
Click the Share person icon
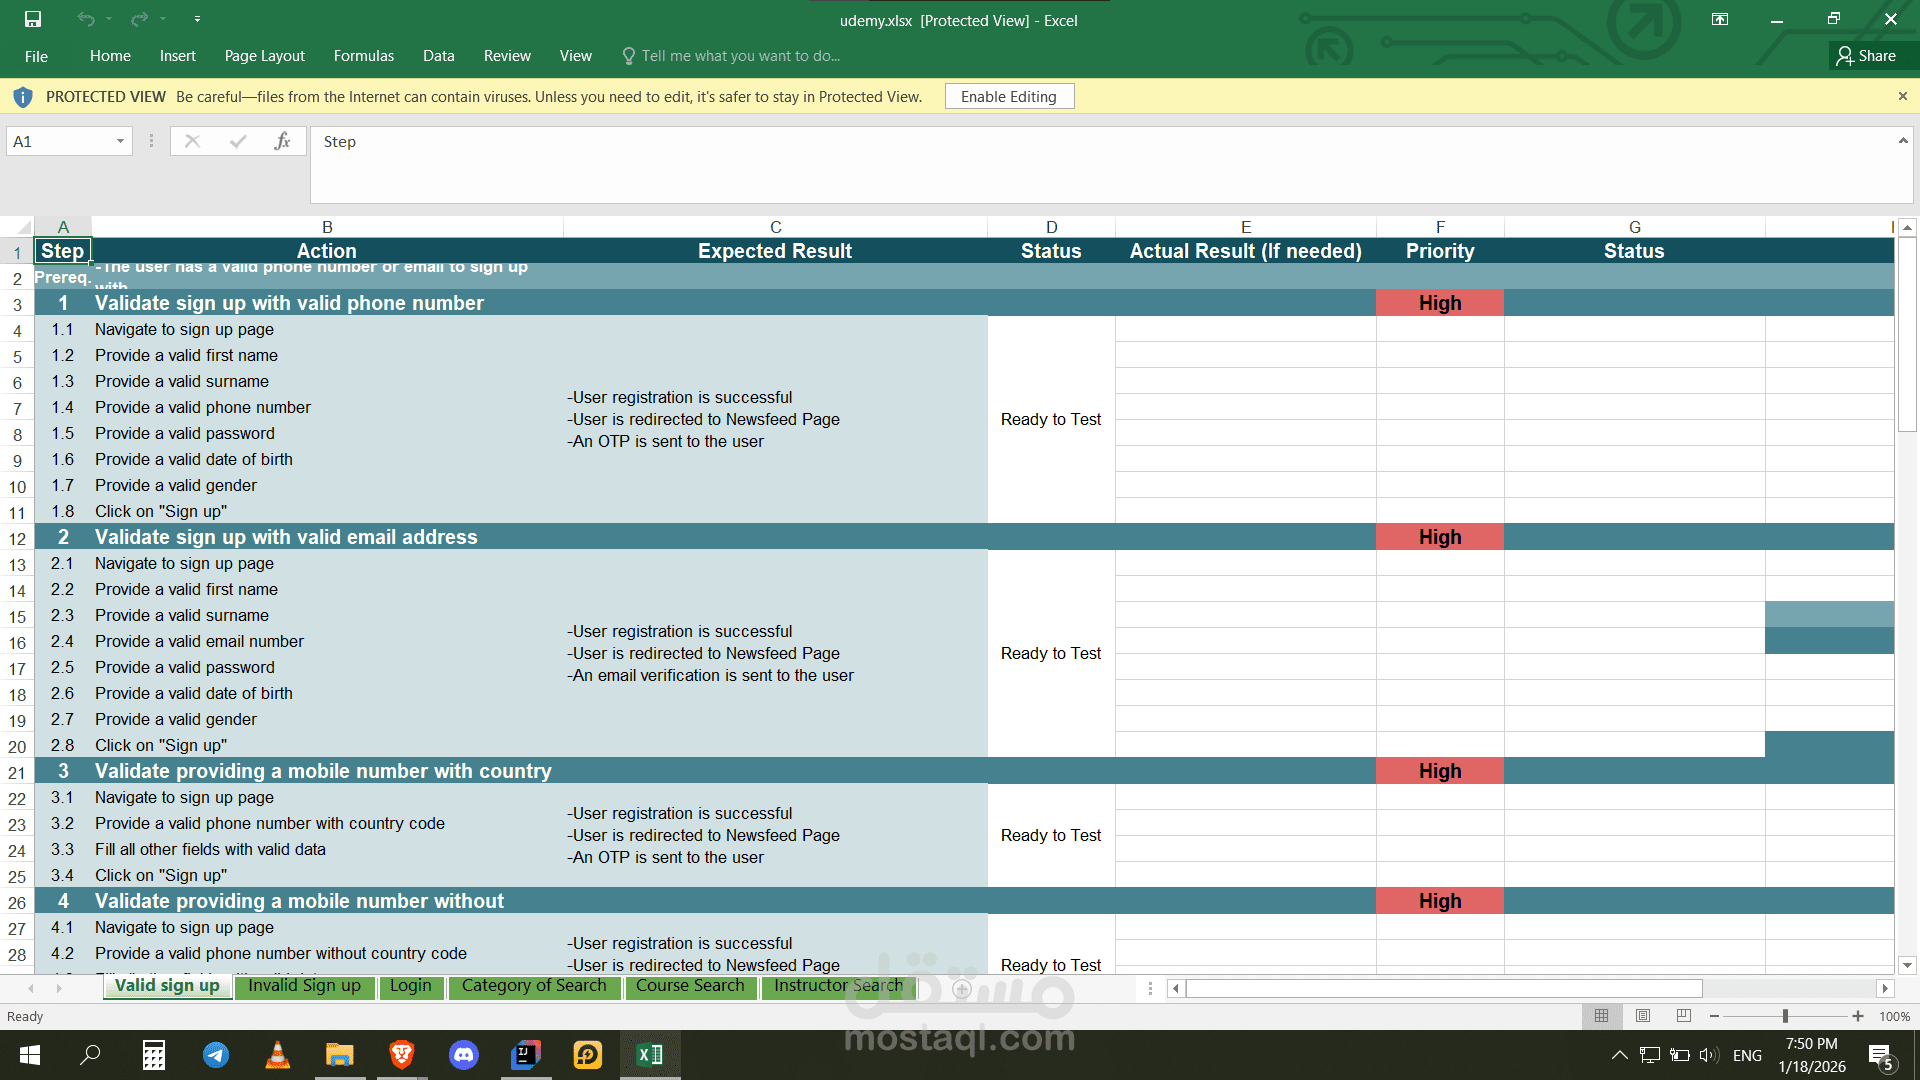(1844, 56)
